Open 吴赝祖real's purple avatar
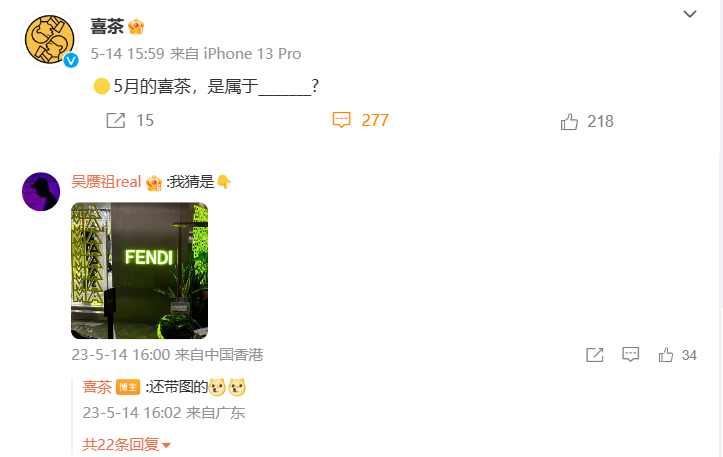723x457 pixels. (x=41, y=191)
